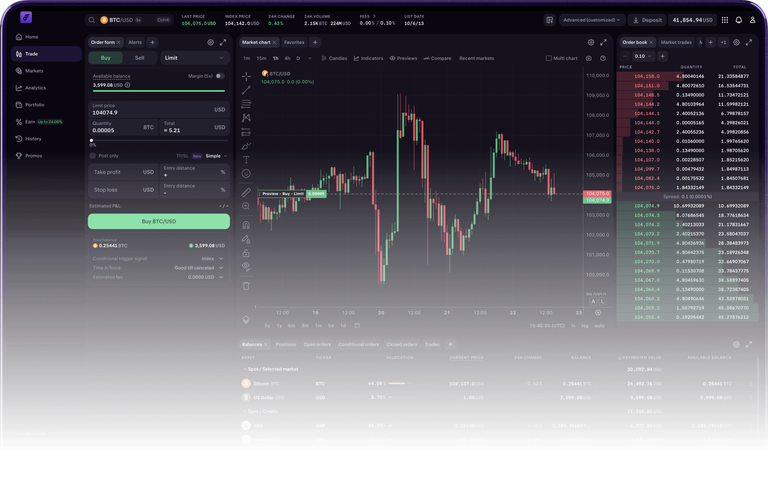Viewport: 768px width, 497px height.
Task: Open the History sidebar entry
Action: click(x=28, y=139)
